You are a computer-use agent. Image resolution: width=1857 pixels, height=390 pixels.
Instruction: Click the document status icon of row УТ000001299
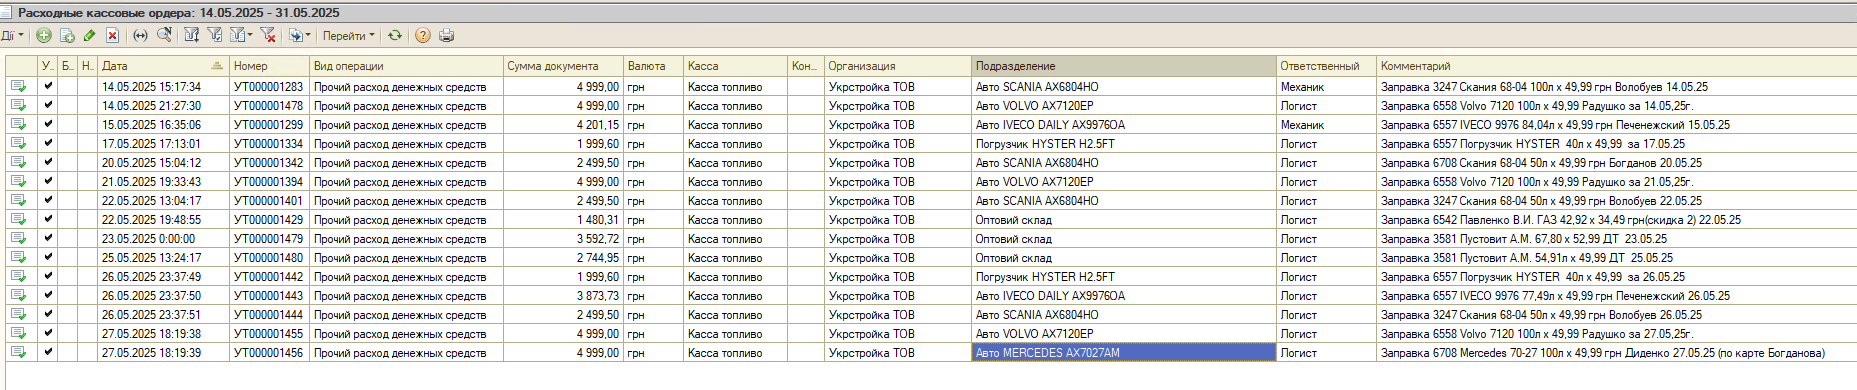pos(19,124)
